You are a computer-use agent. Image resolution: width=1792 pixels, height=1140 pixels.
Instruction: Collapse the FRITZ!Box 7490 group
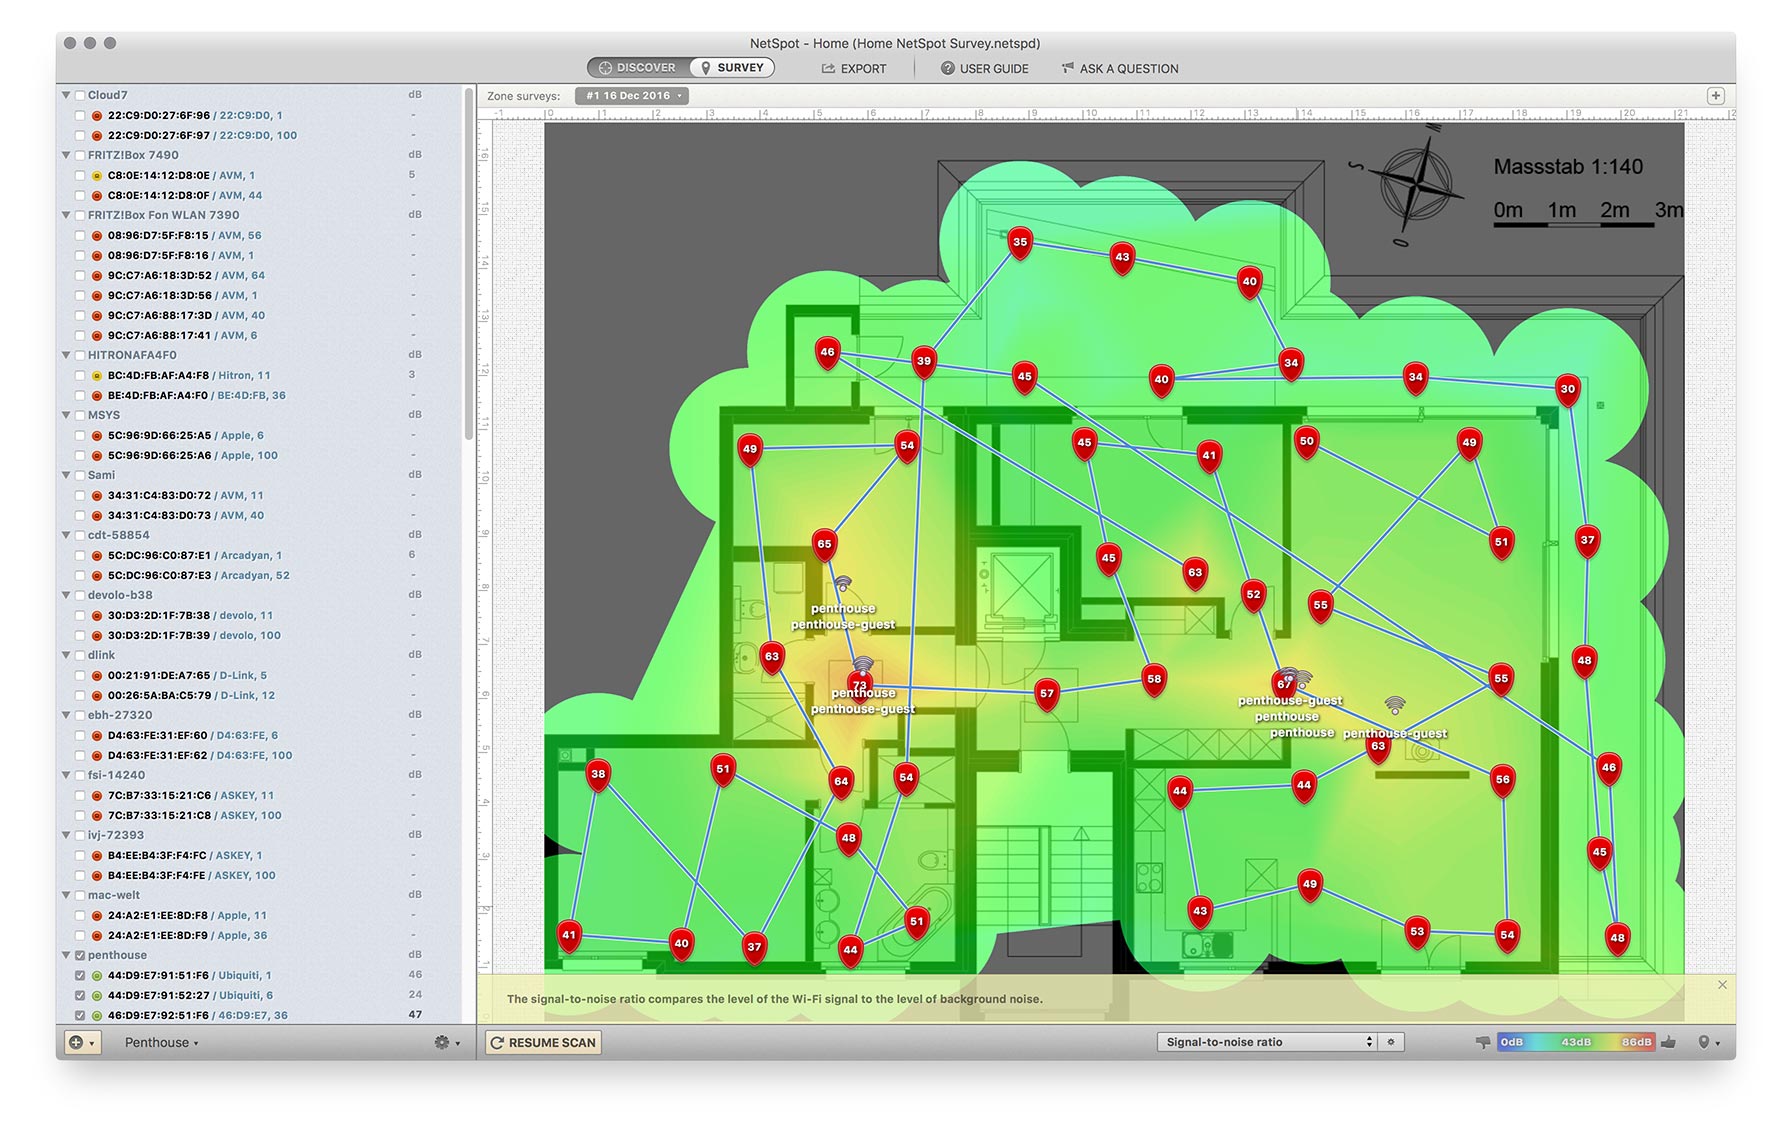pos(67,155)
